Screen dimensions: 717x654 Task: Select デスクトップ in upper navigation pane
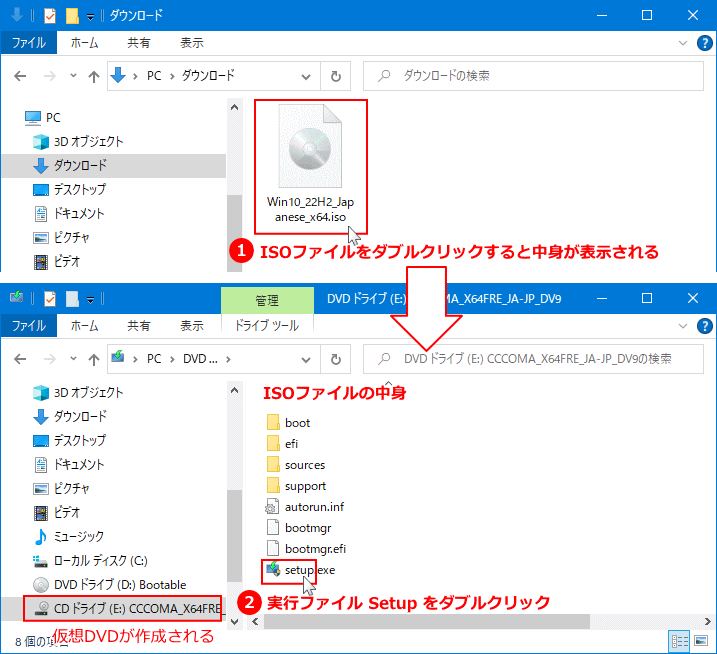(x=70, y=189)
